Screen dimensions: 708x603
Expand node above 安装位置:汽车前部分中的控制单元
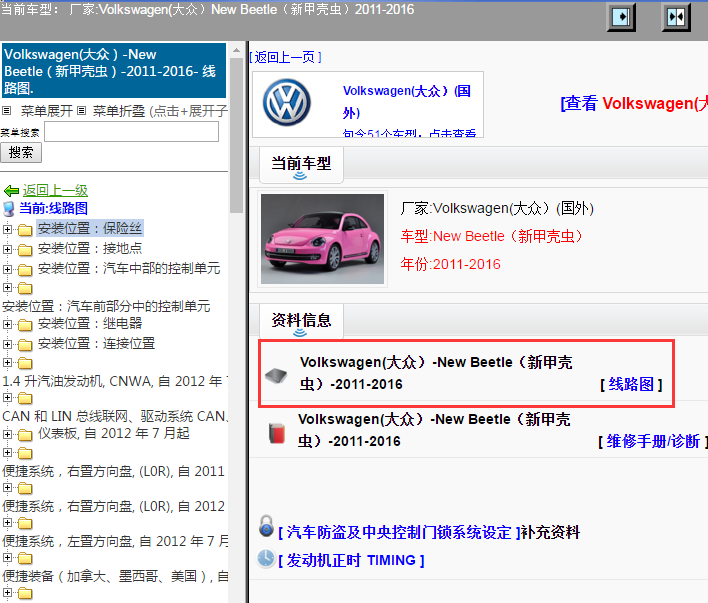point(7,287)
